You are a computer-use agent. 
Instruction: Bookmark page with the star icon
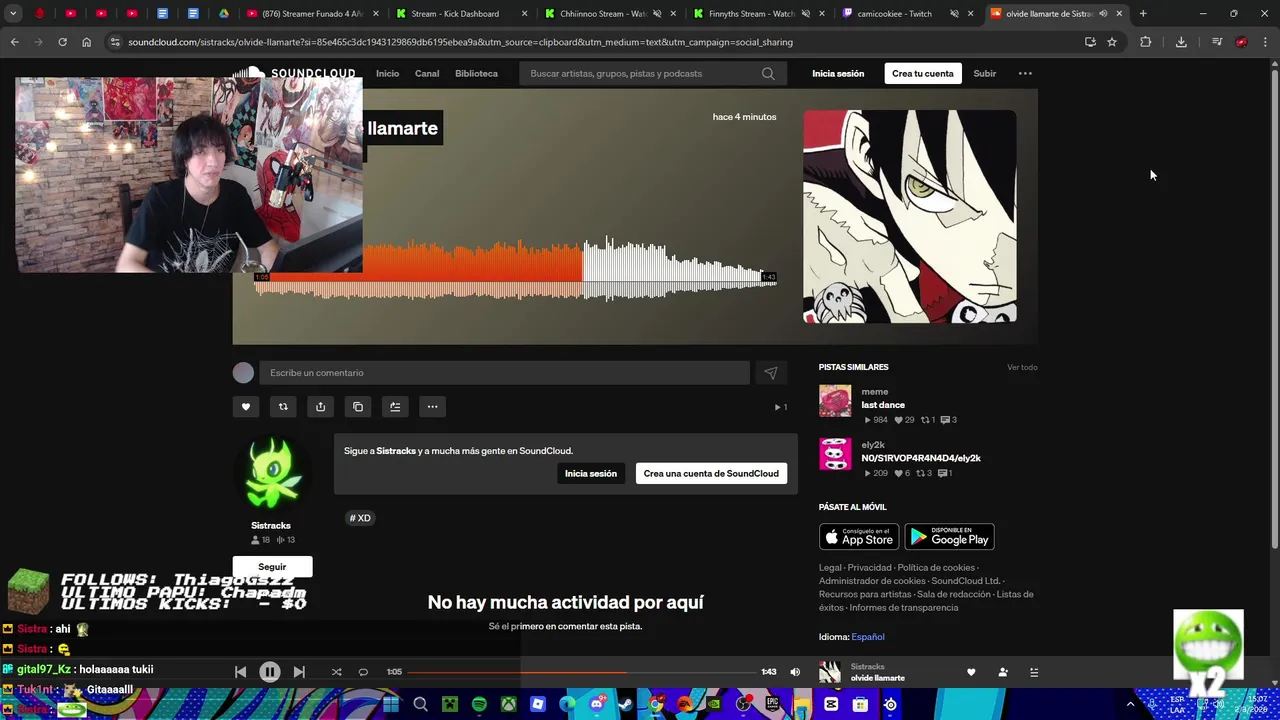pos(1112,42)
